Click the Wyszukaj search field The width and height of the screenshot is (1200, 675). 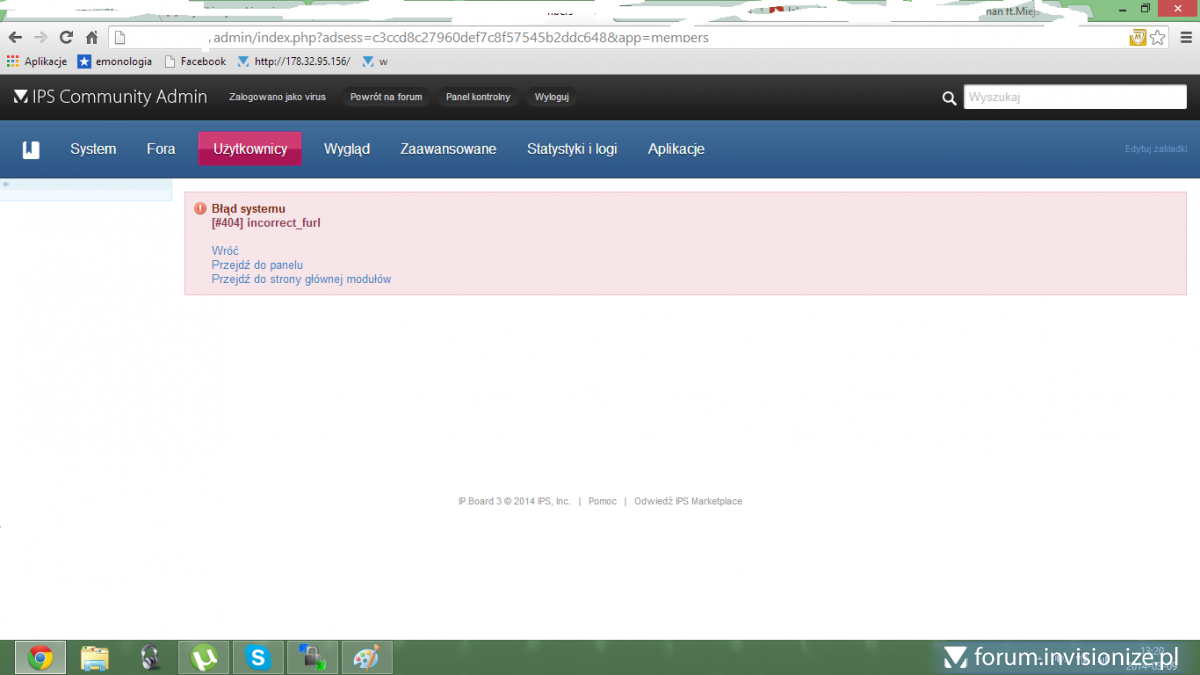[x=1075, y=97]
